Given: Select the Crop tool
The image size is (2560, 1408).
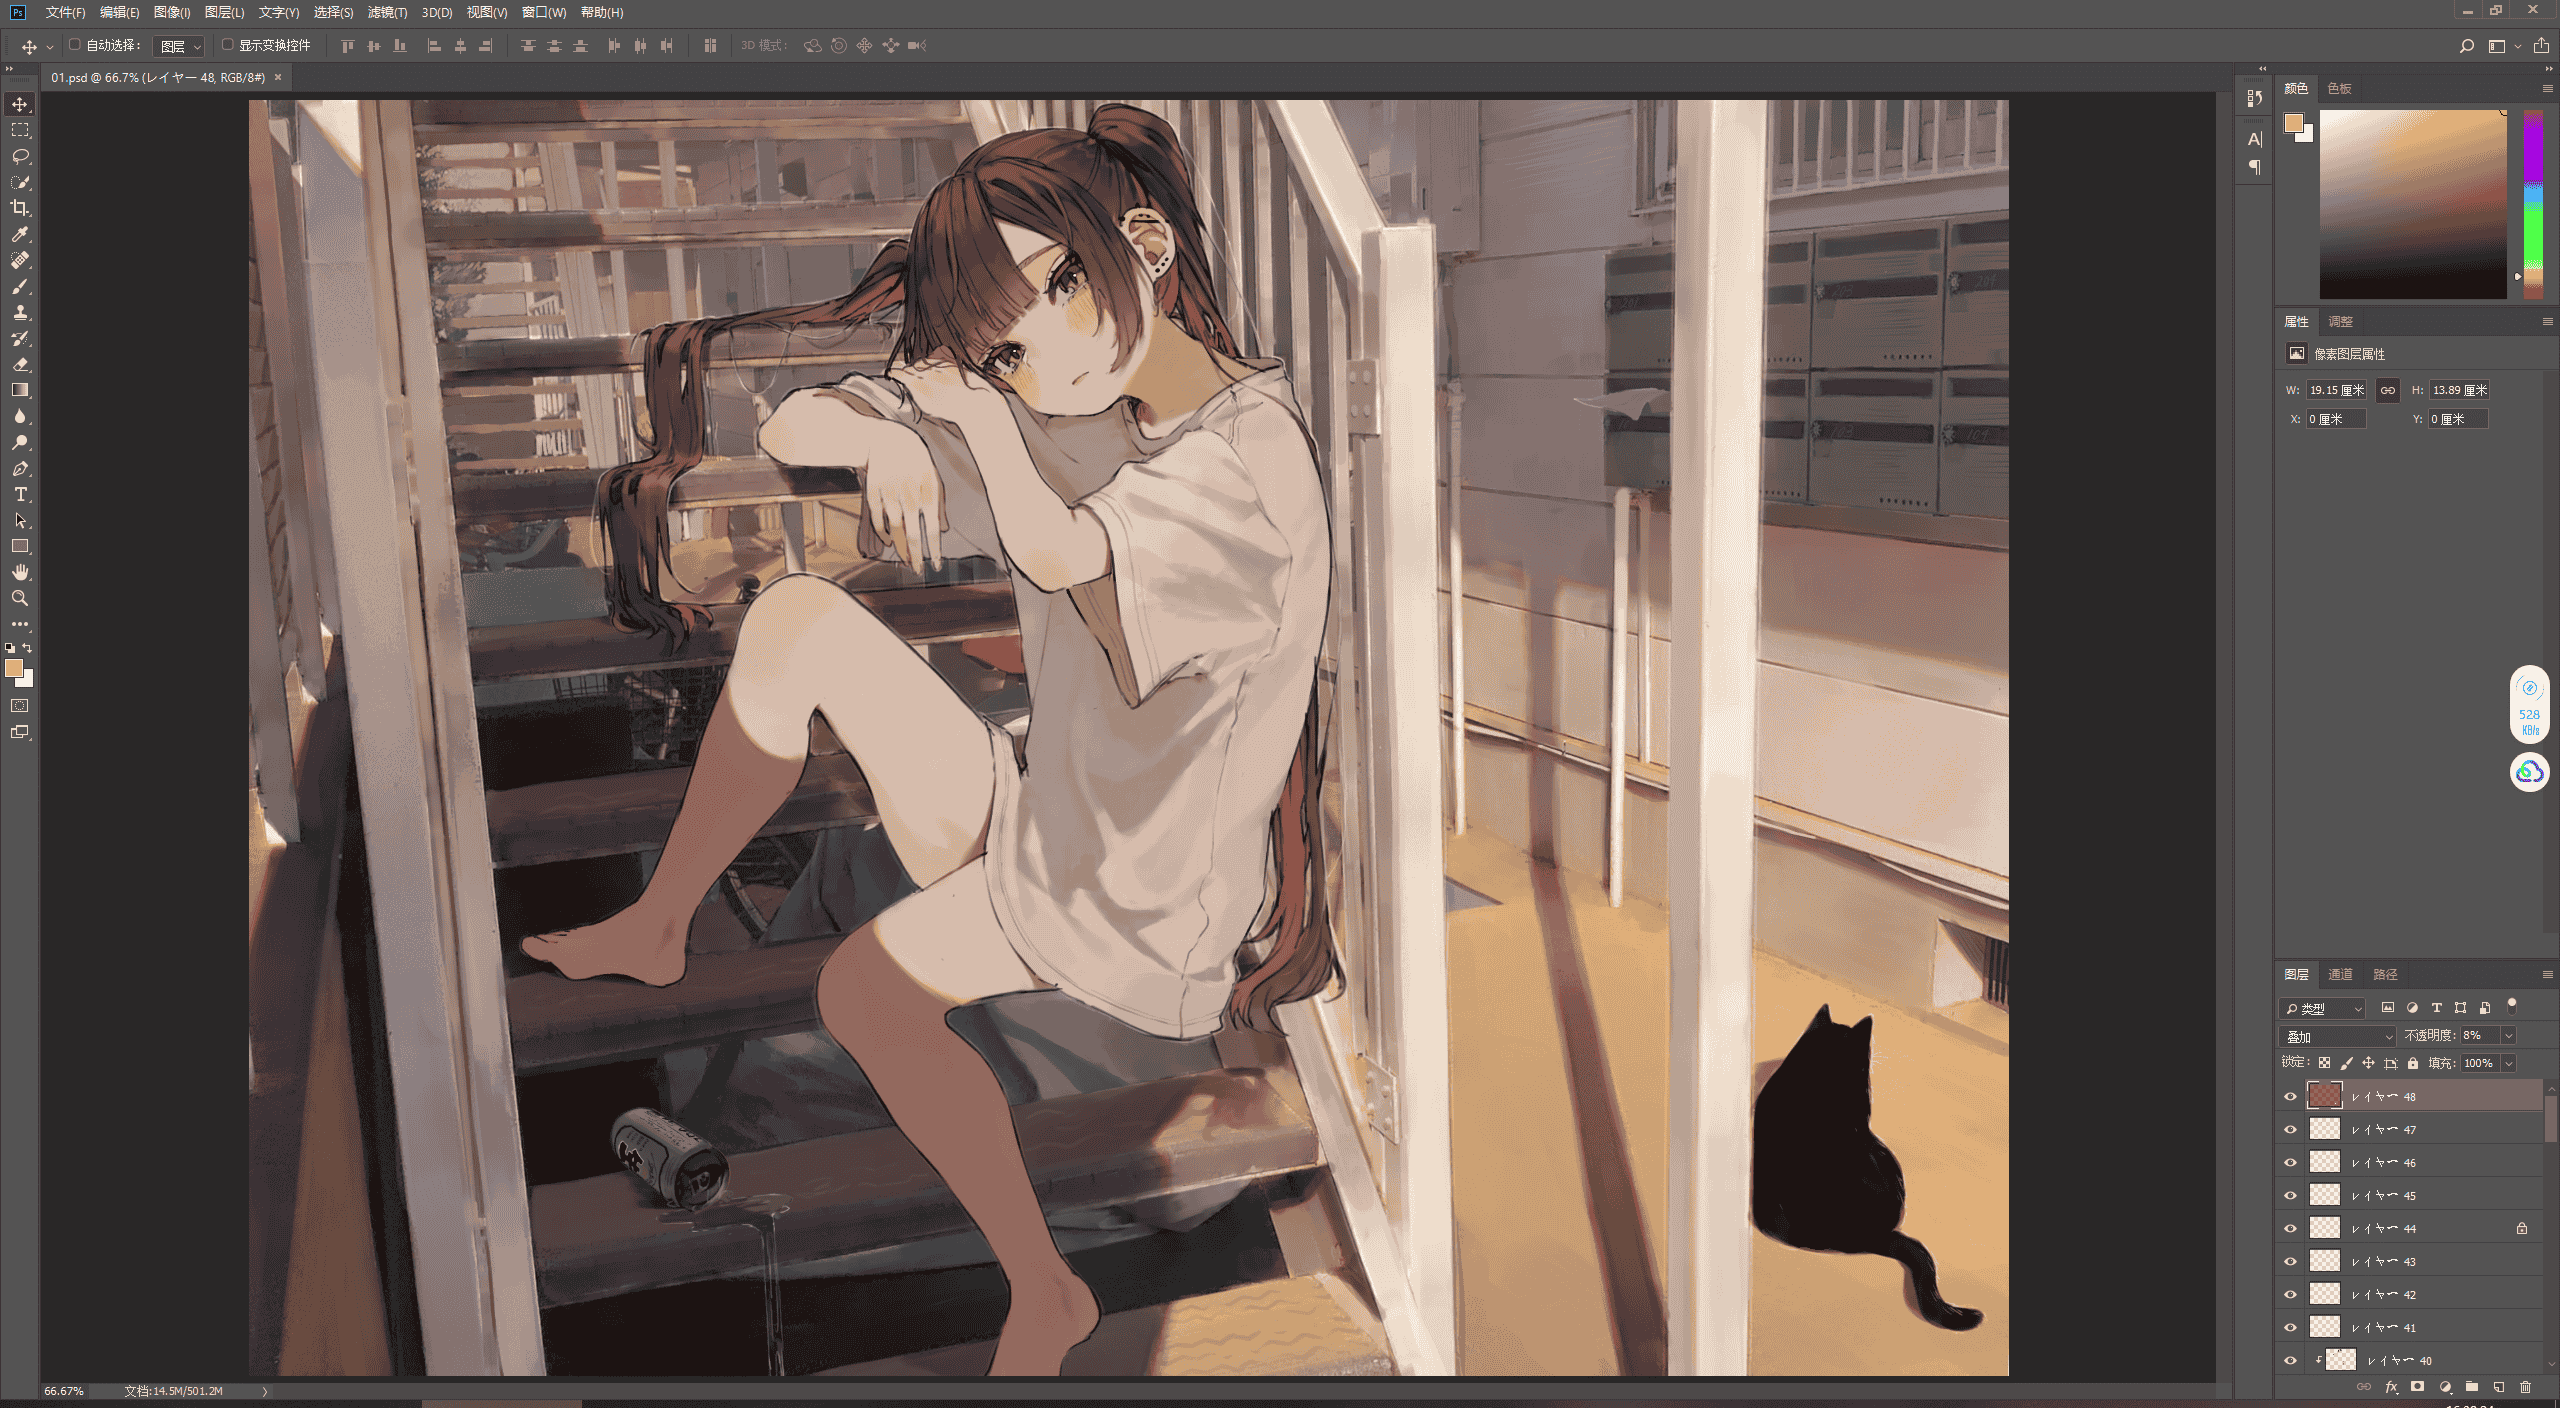Looking at the screenshot, I should pos(20,208).
